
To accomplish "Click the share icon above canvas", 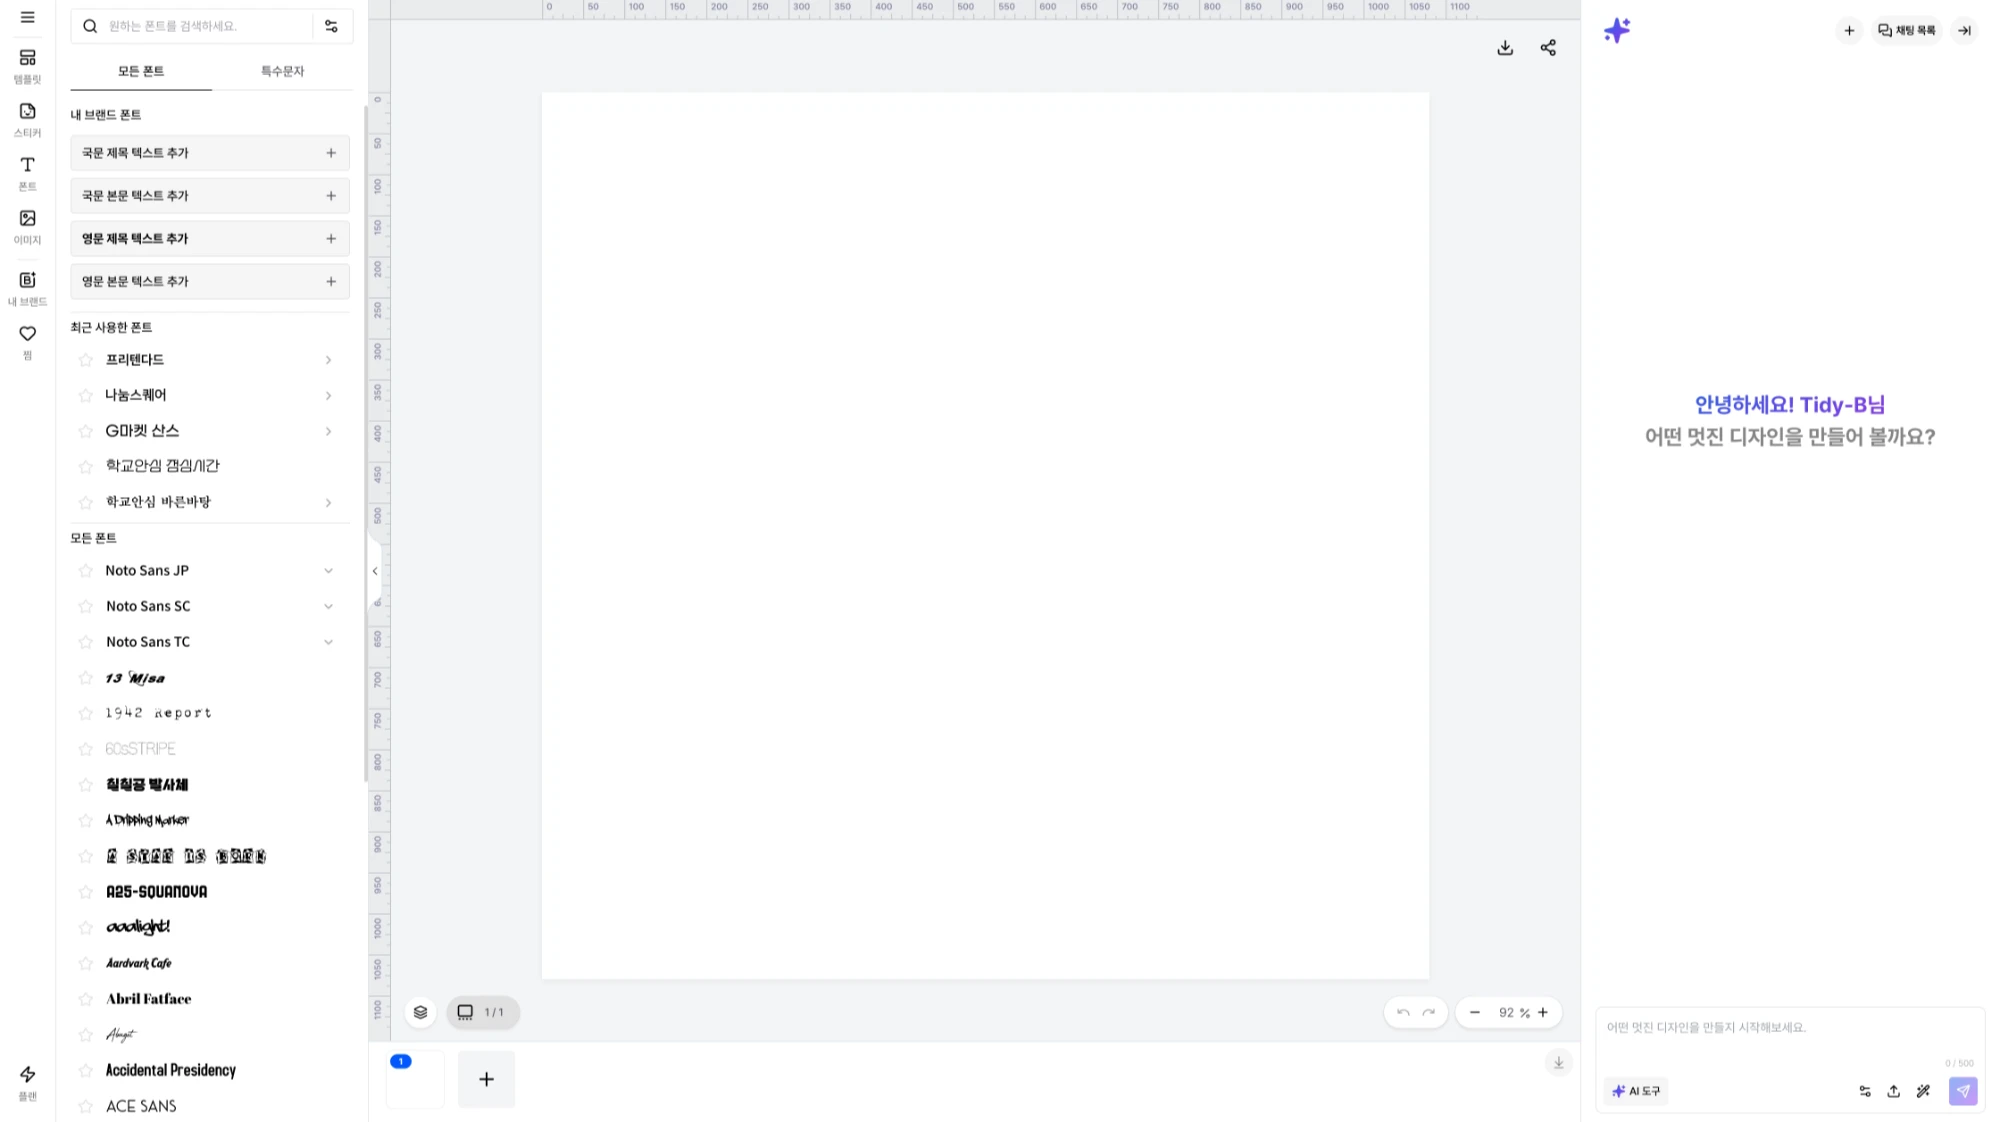I will (1548, 48).
